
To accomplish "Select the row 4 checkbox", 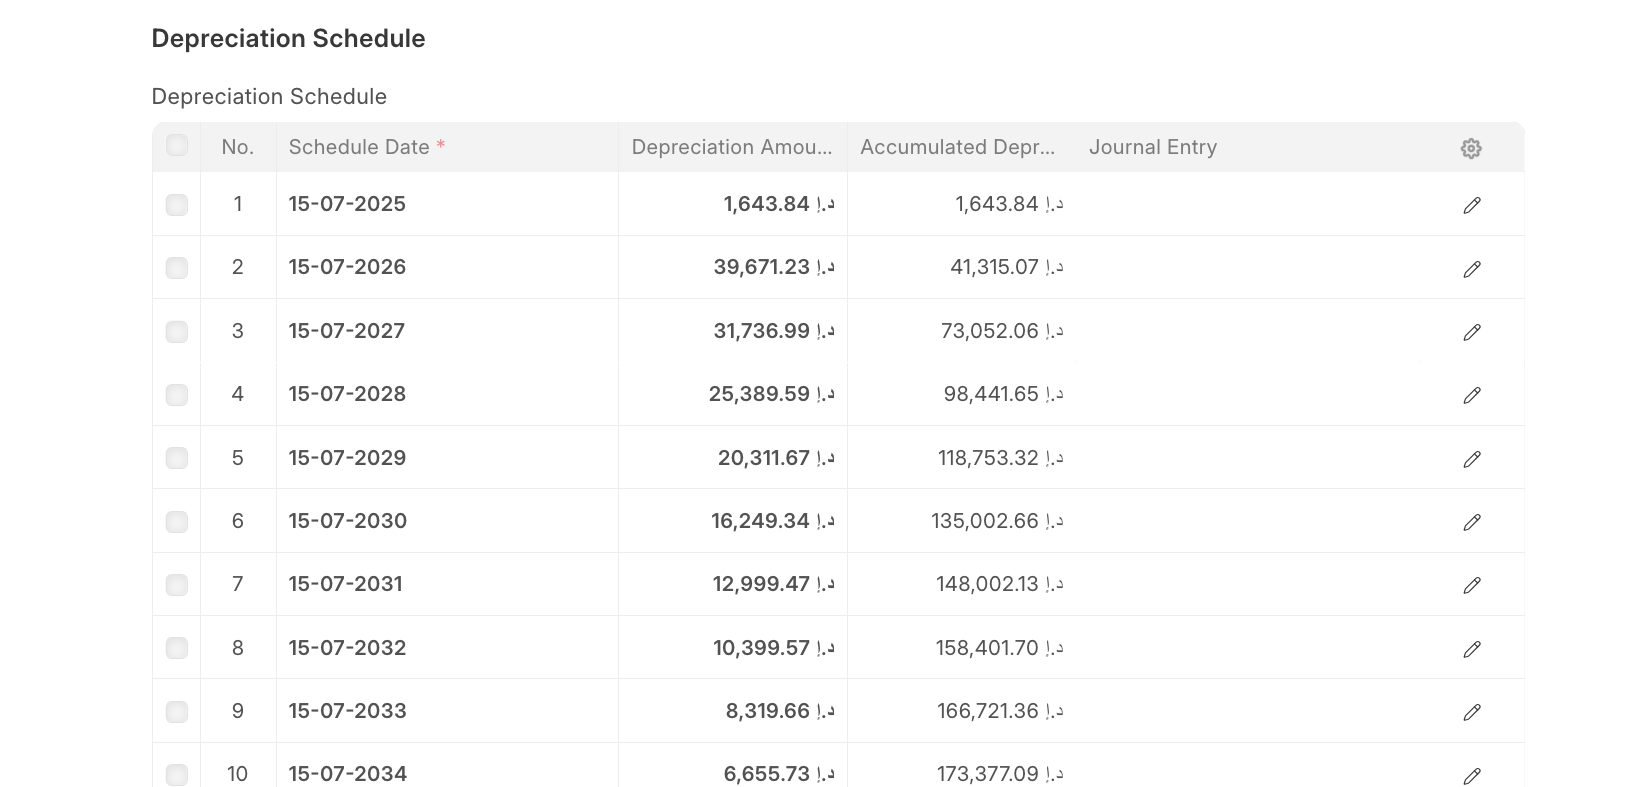I will tap(177, 394).
